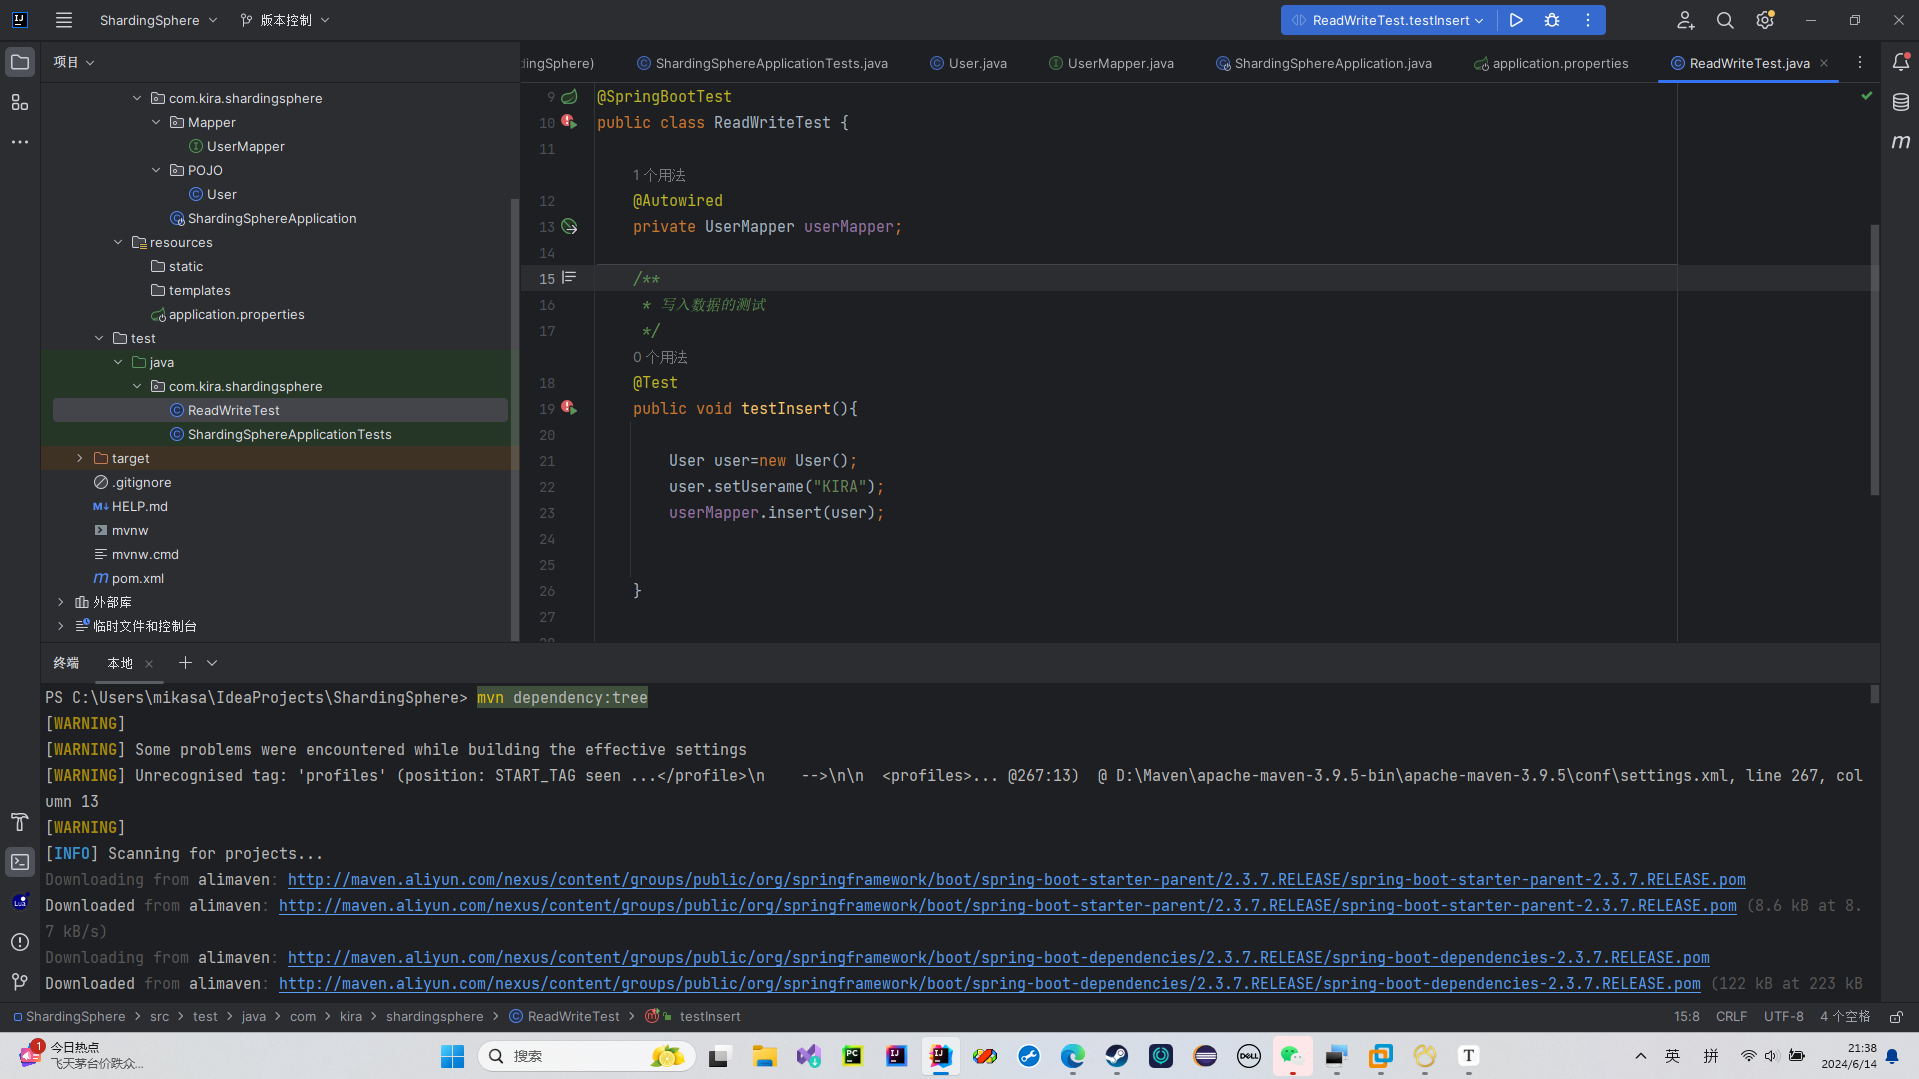Viewport: 1919px width, 1079px height.
Task: Click the editor vertical scrollbar
Action: [1874, 360]
